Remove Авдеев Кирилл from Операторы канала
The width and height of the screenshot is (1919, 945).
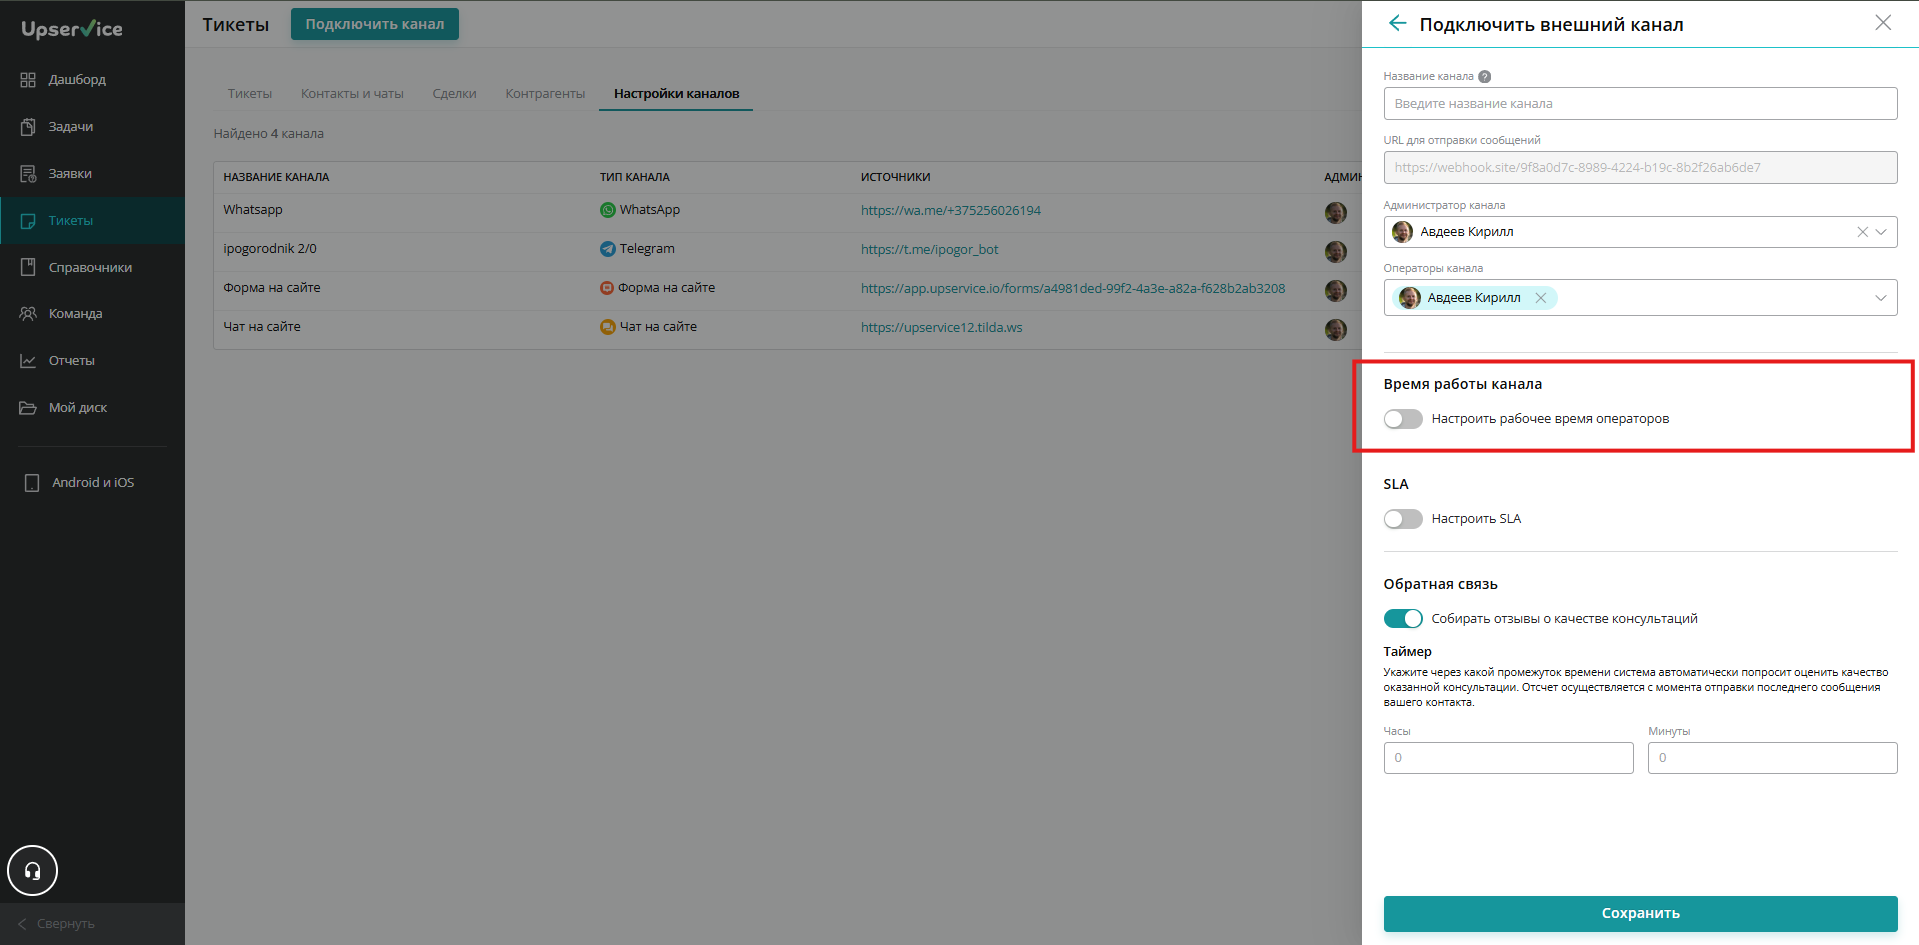click(x=1541, y=298)
